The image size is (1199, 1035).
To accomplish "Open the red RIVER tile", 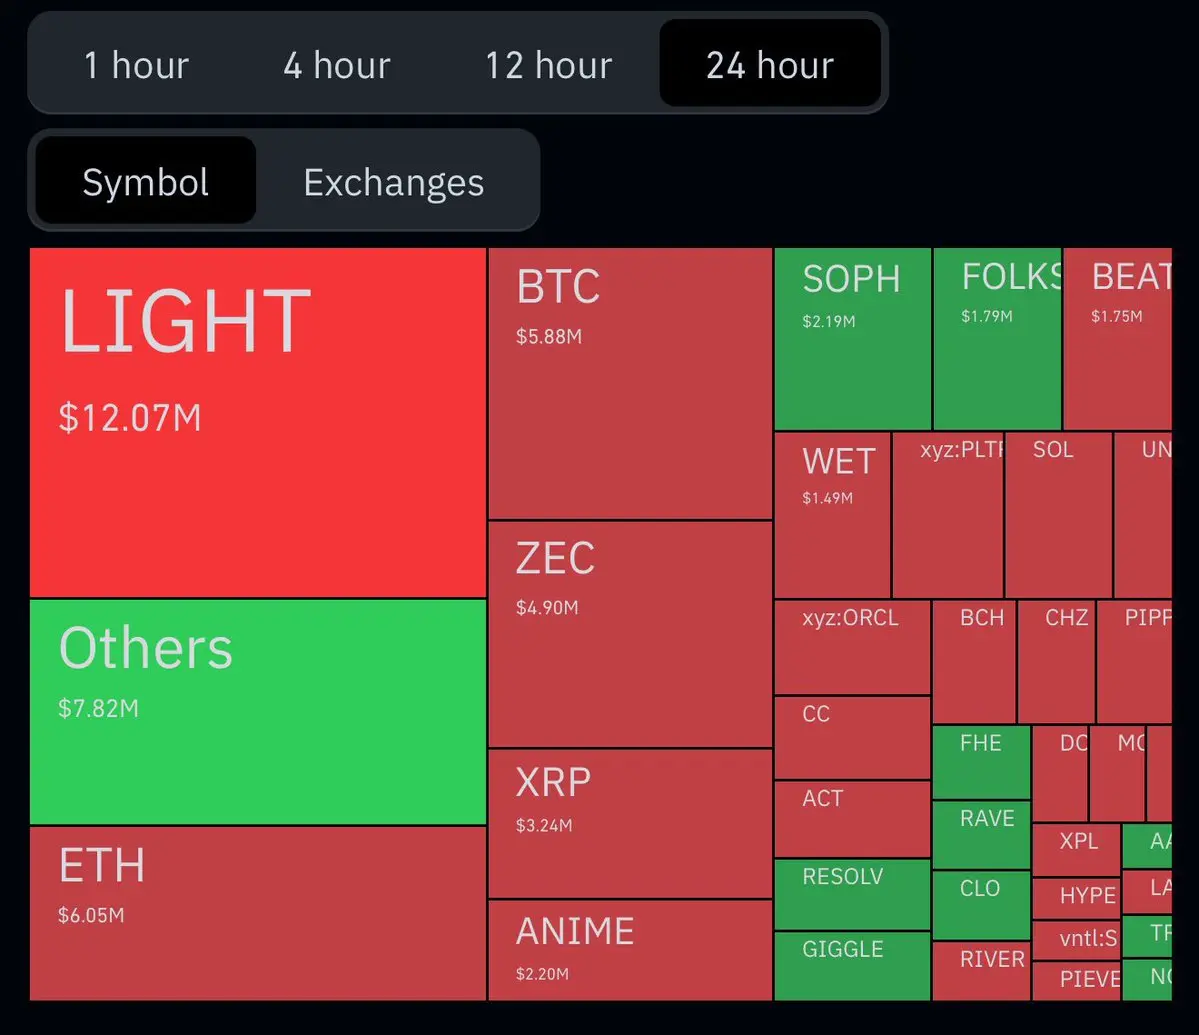I will click(981, 971).
